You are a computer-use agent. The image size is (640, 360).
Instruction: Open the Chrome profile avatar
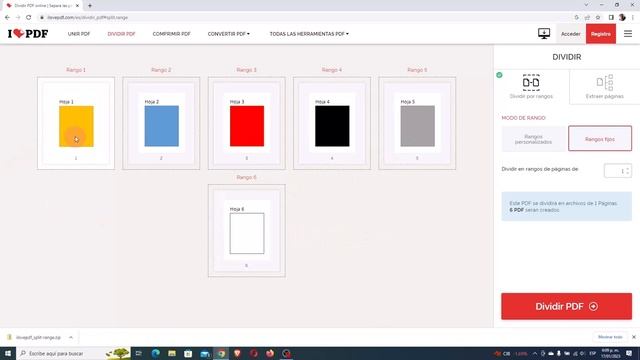pos(622,18)
